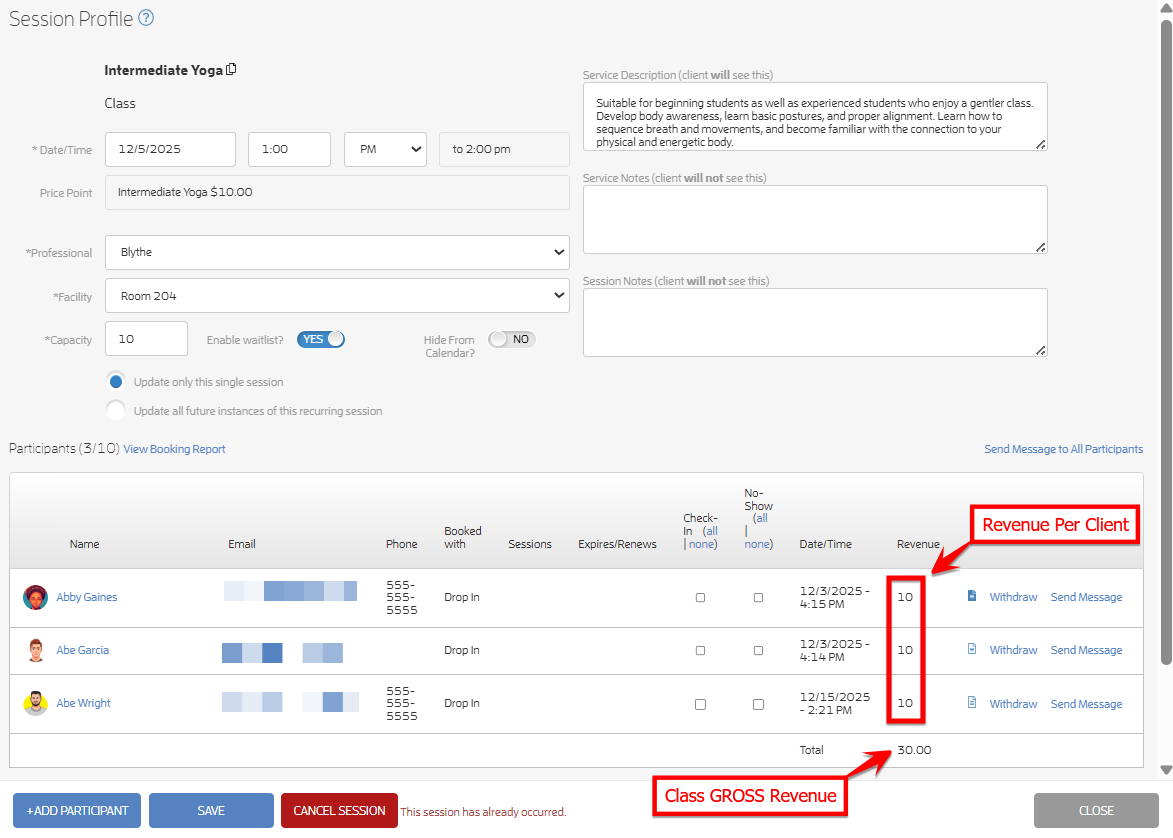Check the Check-In box for Abe Garcia
The image size is (1173, 838).
pyautogui.click(x=700, y=650)
